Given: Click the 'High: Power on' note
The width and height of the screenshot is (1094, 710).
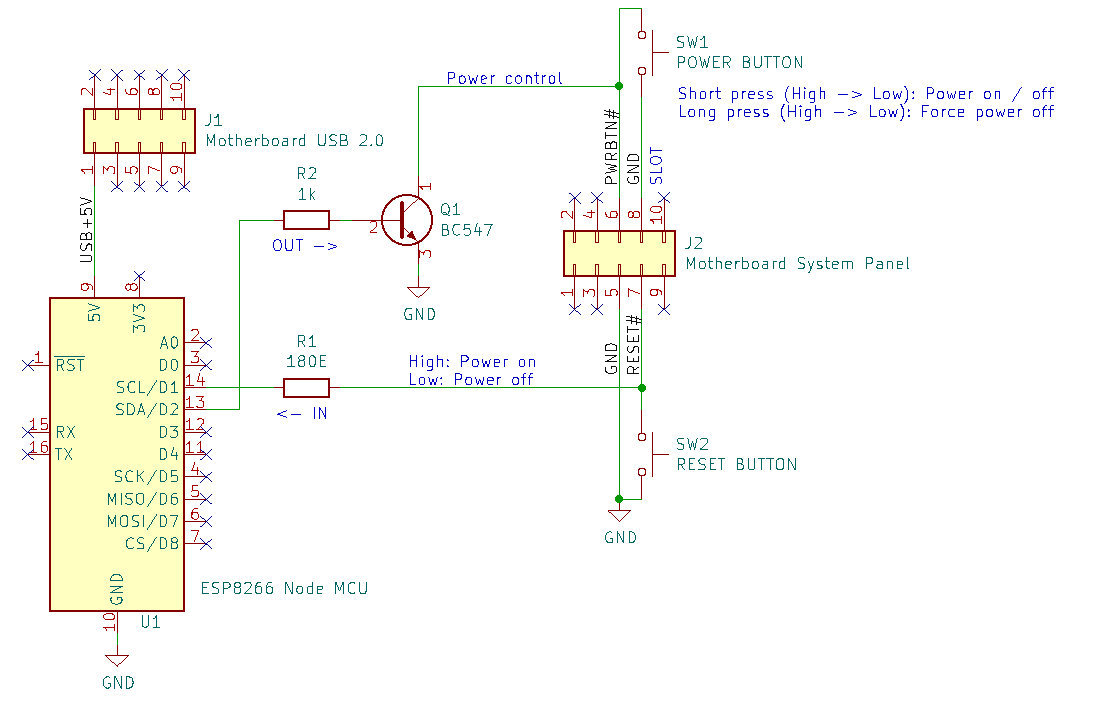Looking at the screenshot, I should (x=472, y=362).
